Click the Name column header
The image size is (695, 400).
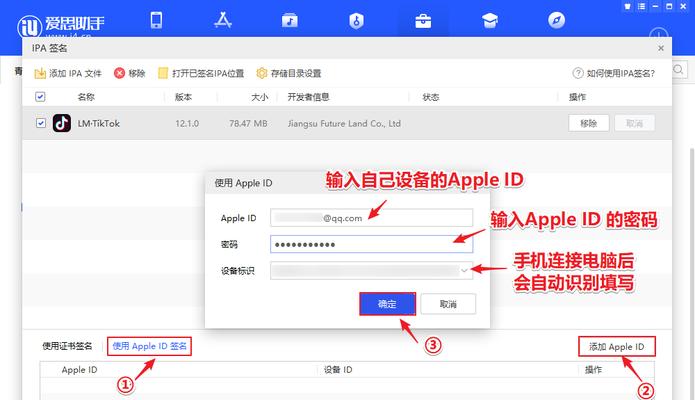[x=86, y=97]
